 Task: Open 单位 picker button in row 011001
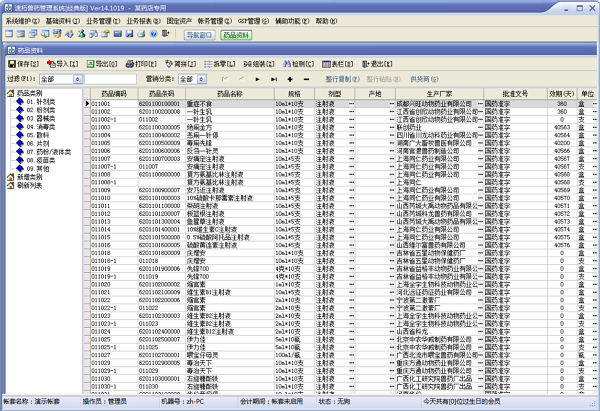(595, 104)
